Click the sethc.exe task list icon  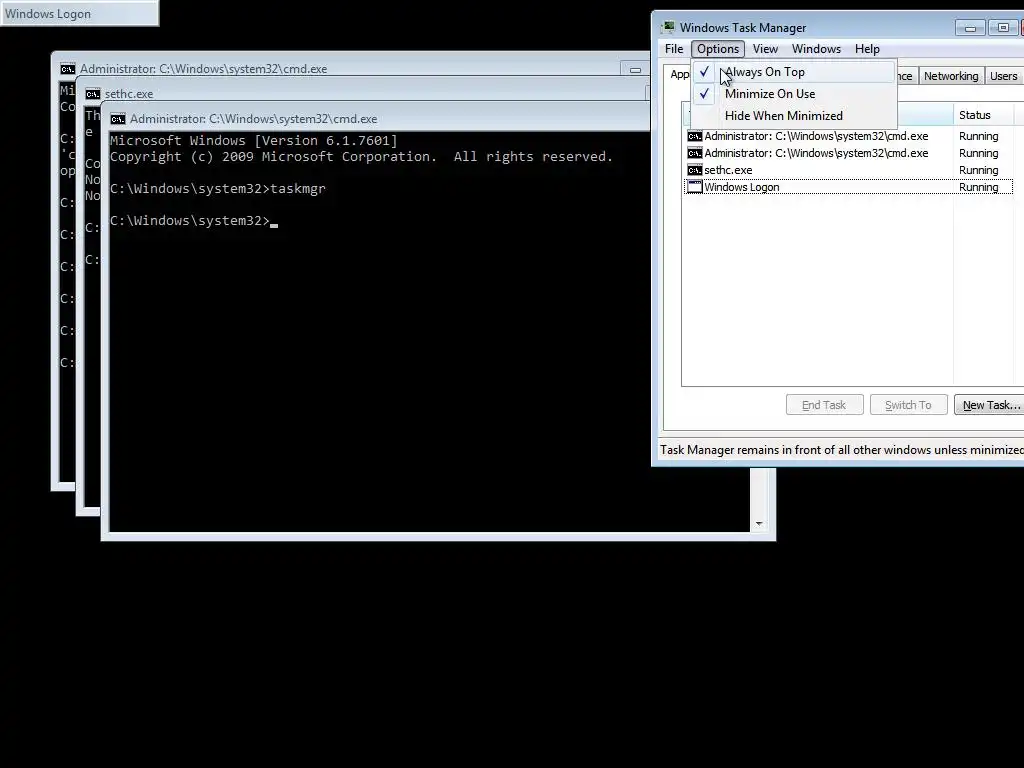point(694,170)
